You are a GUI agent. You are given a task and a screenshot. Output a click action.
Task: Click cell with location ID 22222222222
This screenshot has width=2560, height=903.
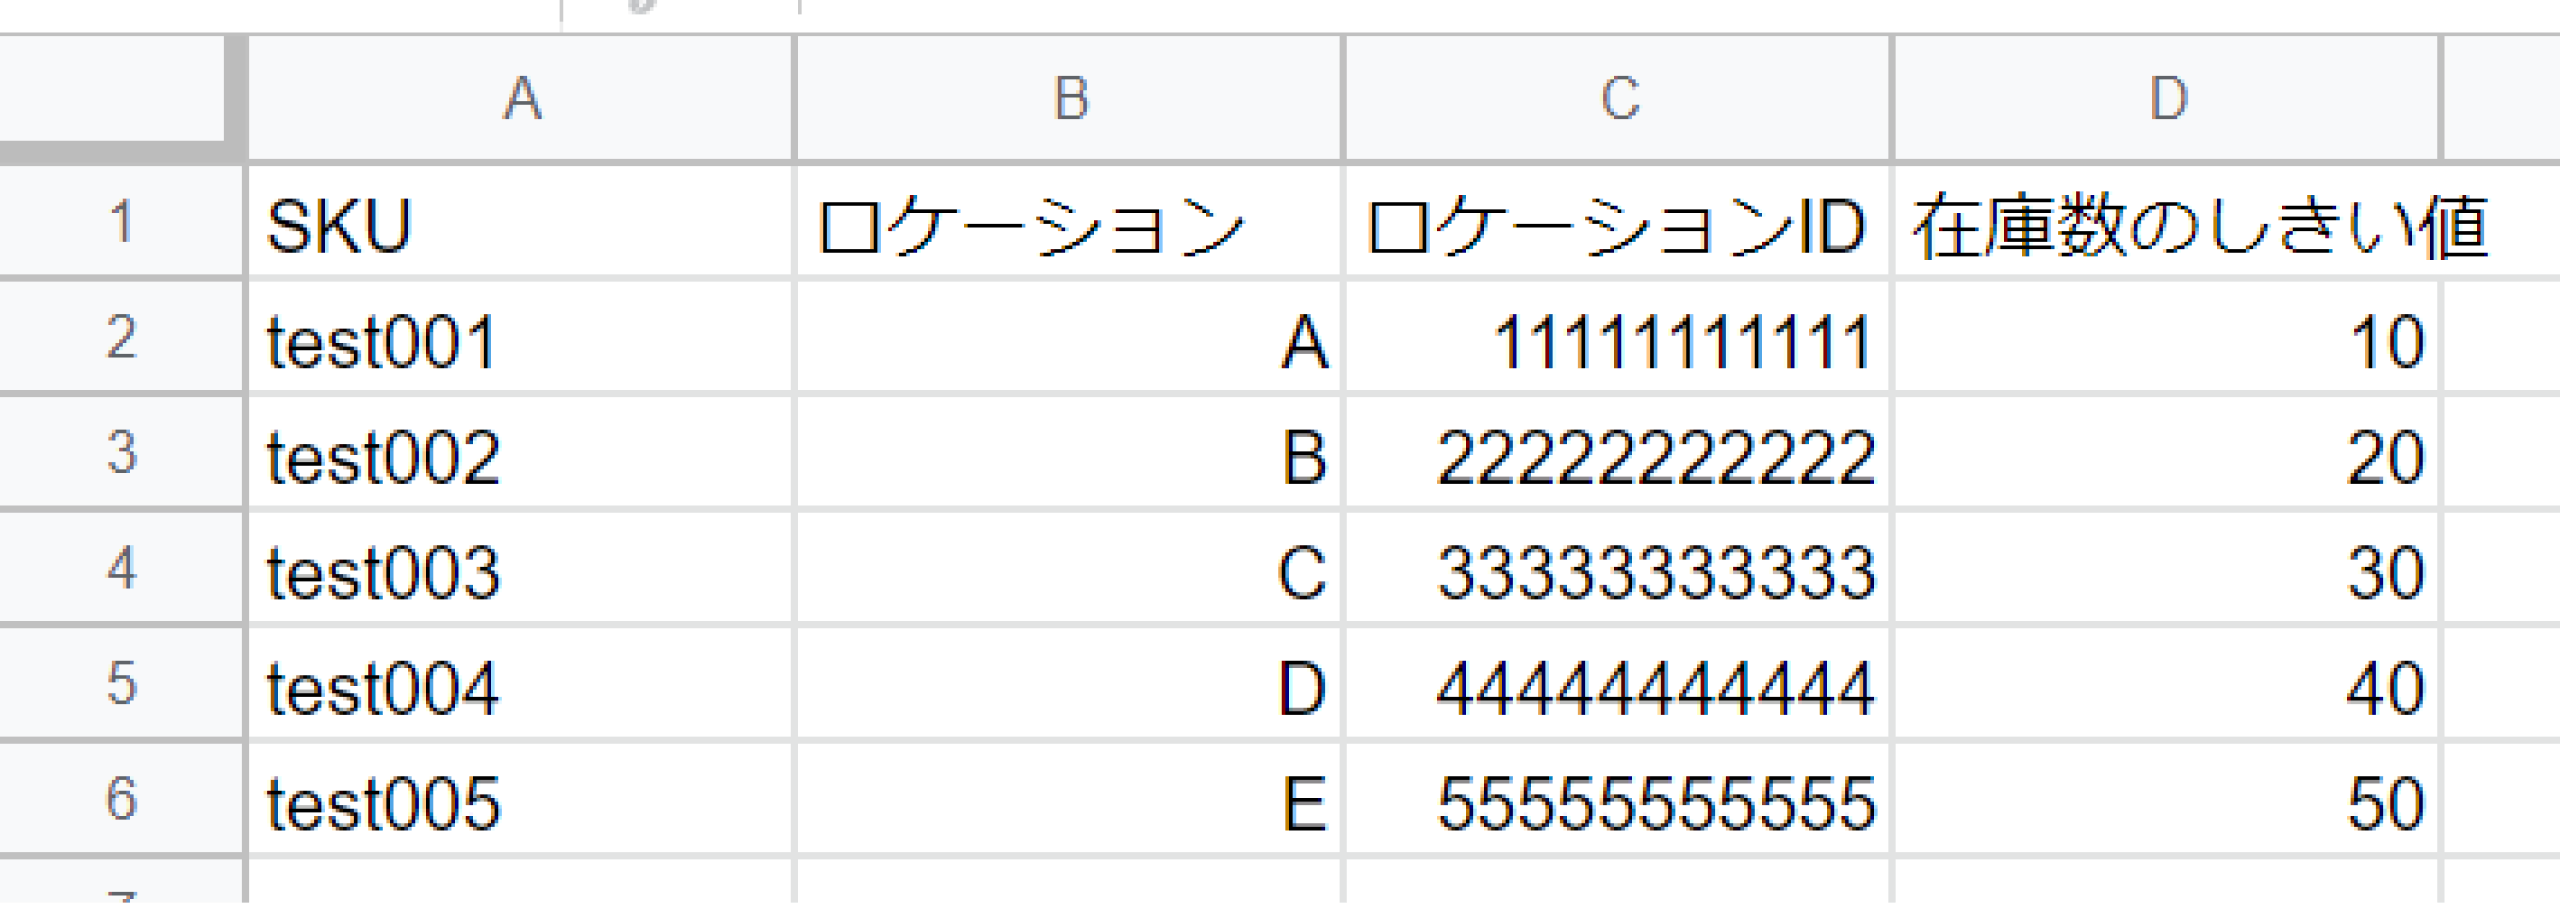(1618, 456)
